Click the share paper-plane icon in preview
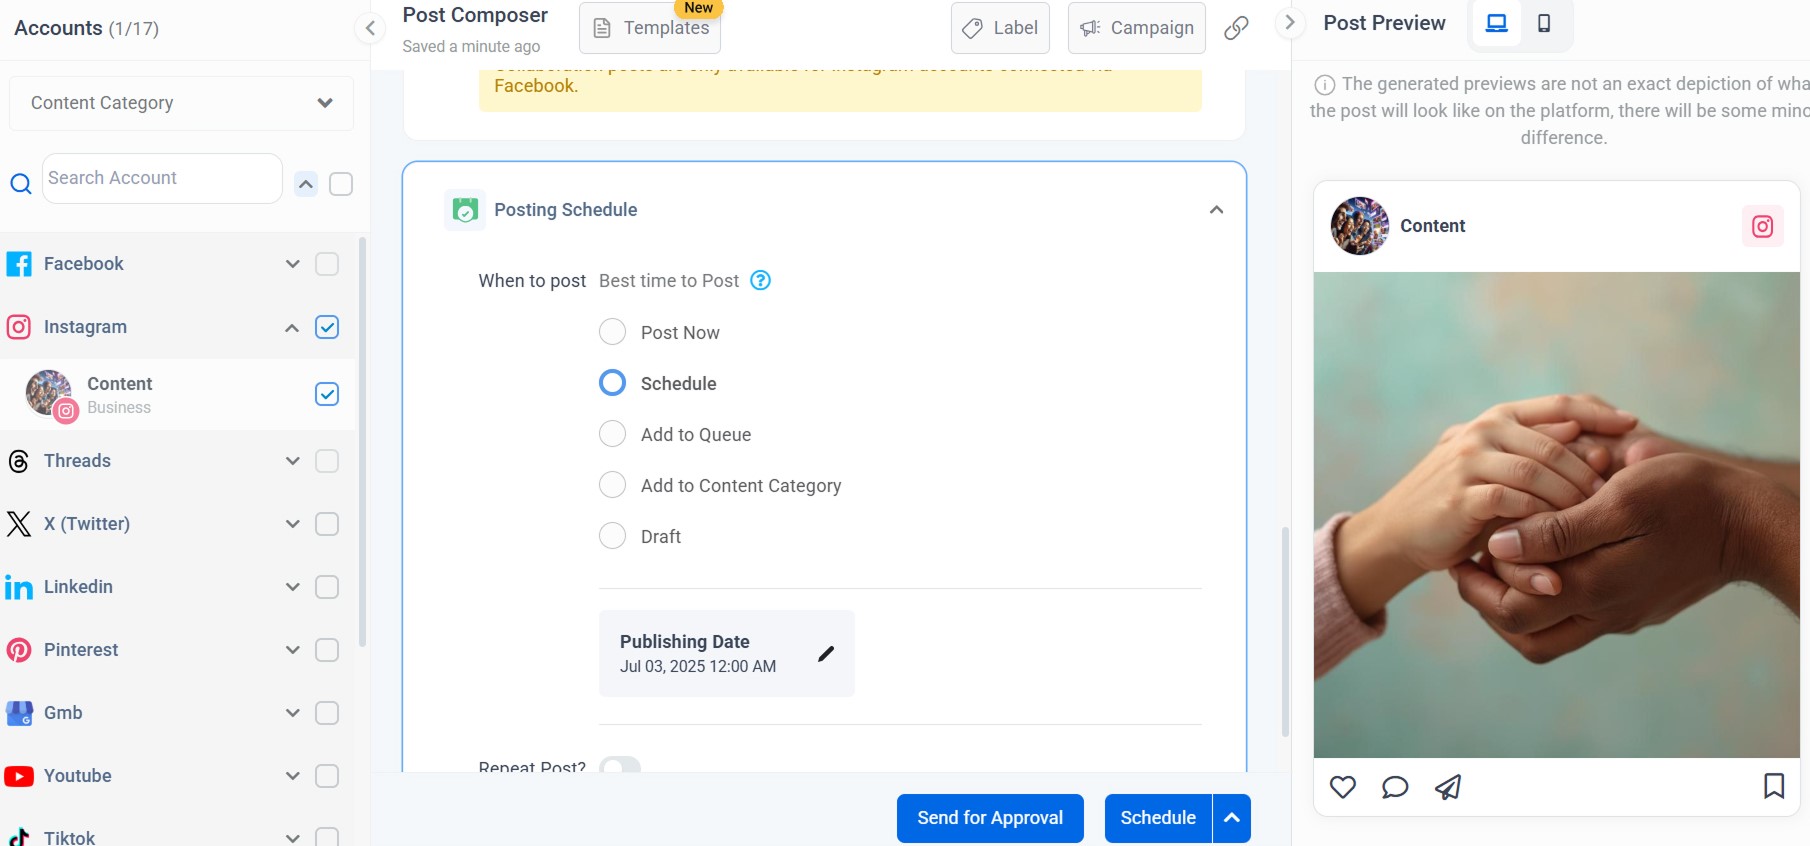The height and width of the screenshot is (846, 1810). pyautogui.click(x=1448, y=787)
